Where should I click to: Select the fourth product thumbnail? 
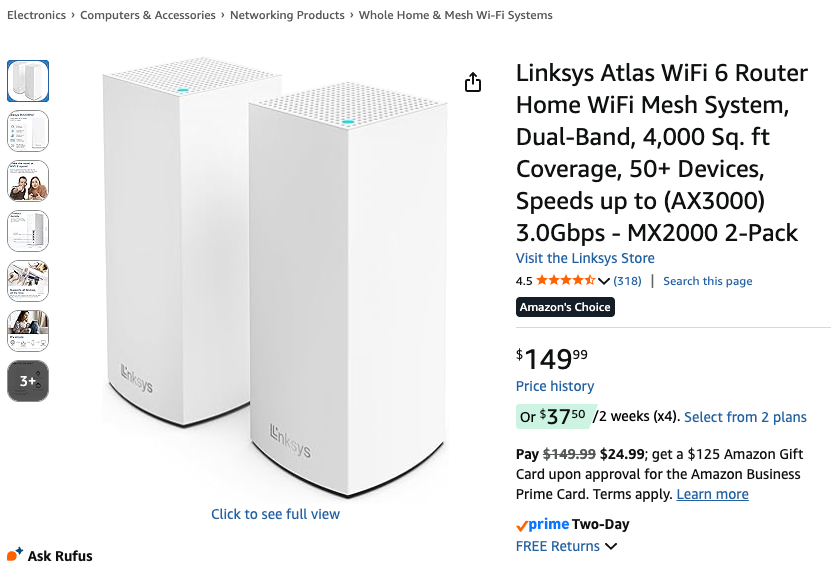click(28, 231)
